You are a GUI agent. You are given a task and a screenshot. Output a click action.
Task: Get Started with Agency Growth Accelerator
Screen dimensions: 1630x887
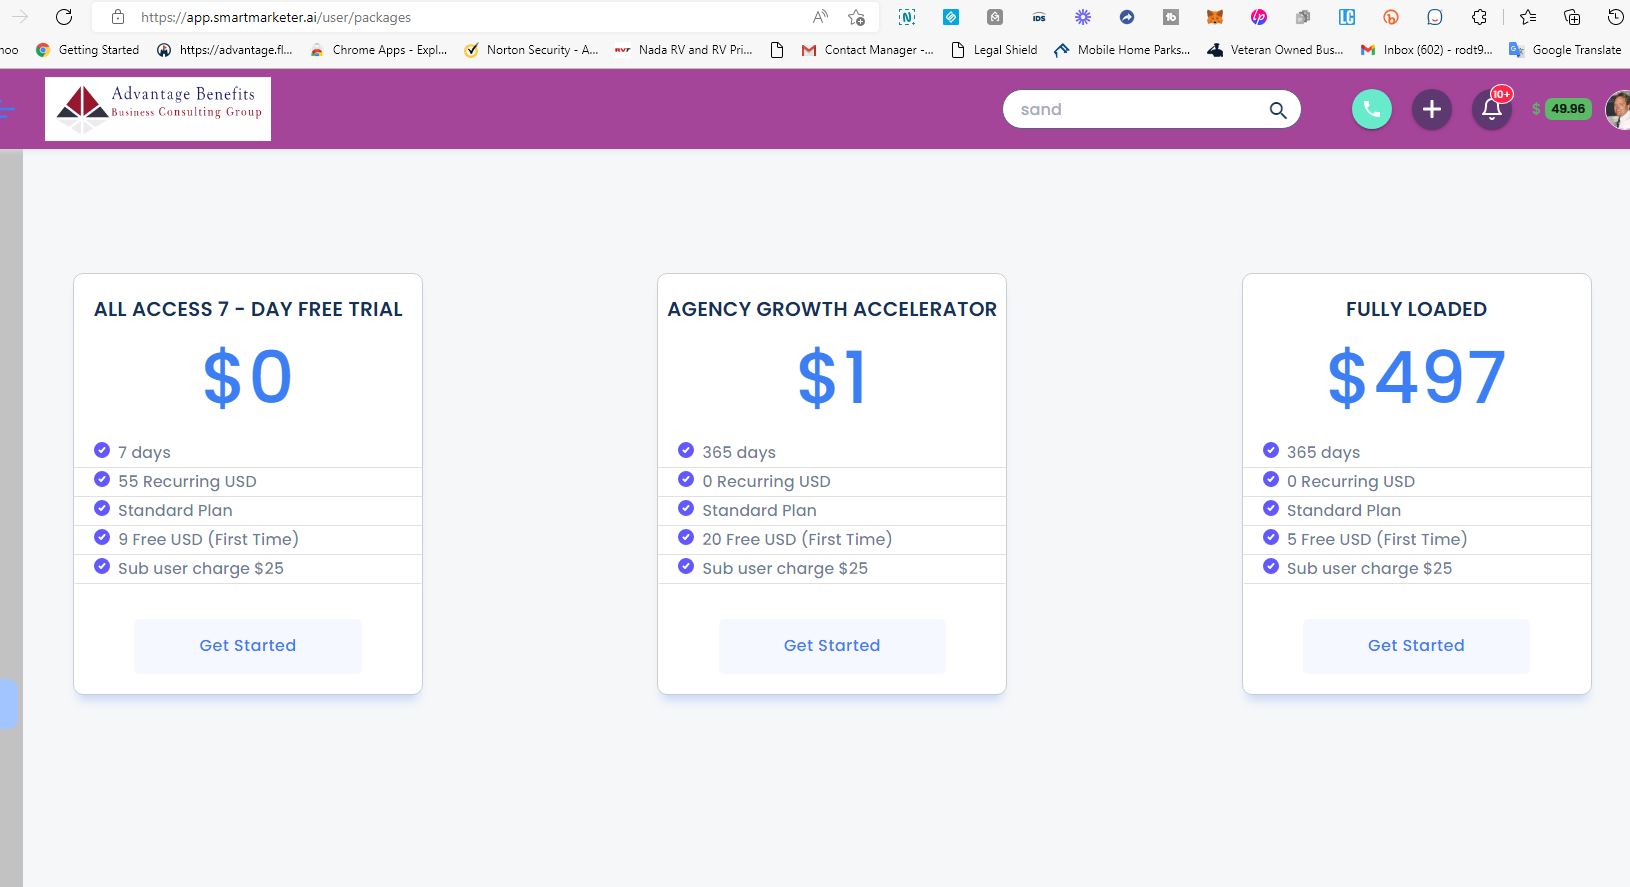(832, 646)
